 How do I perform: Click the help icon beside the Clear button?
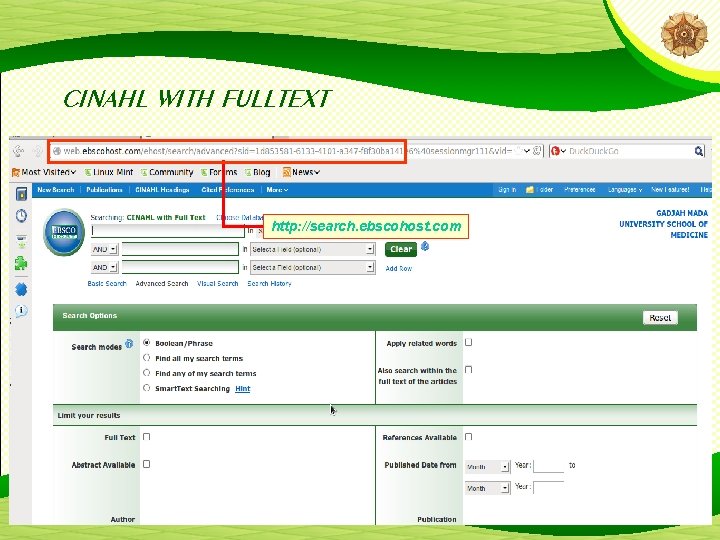(x=425, y=247)
